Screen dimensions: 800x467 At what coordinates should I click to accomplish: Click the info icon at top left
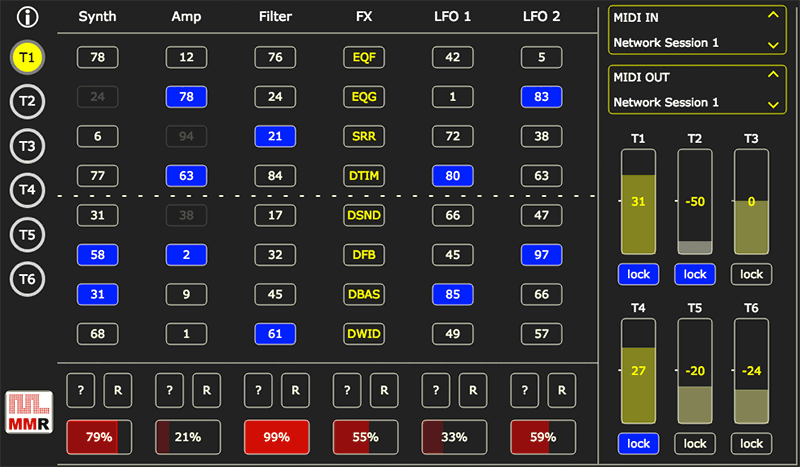click(29, 17)
